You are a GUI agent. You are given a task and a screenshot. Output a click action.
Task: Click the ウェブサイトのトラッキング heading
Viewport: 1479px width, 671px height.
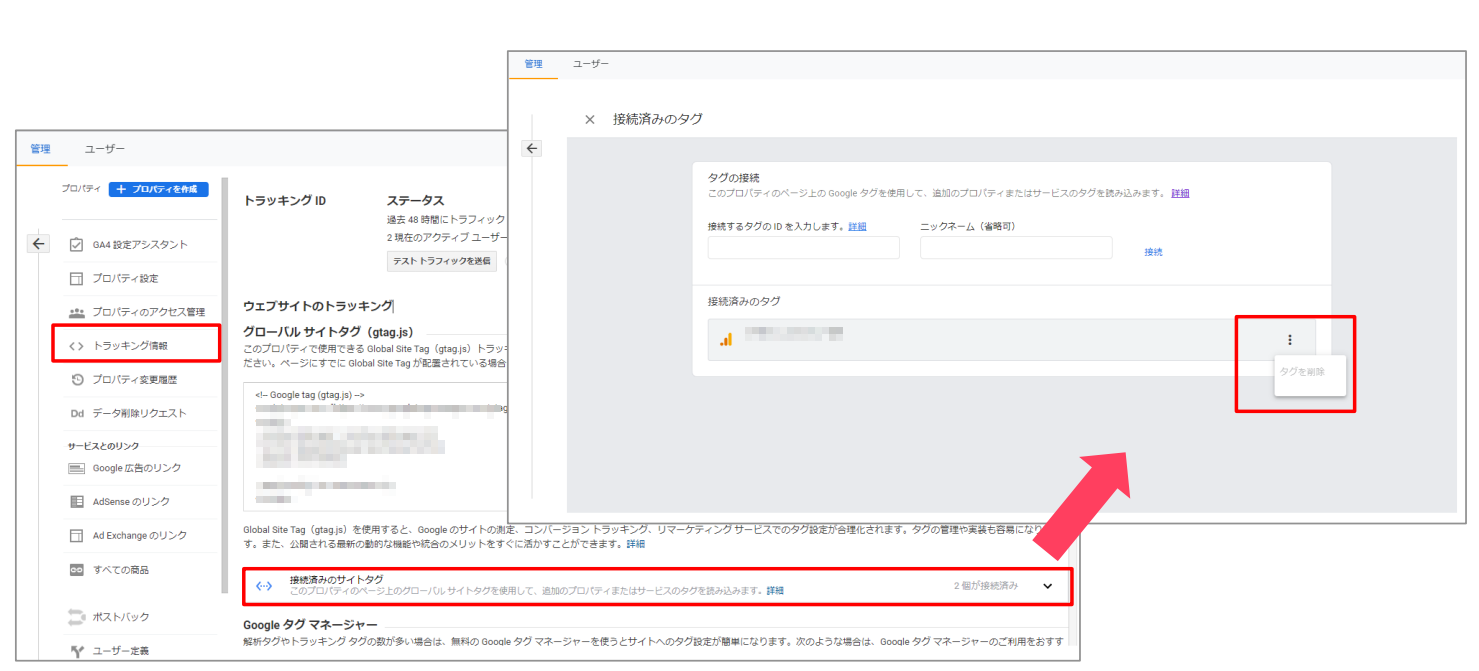coord(317,306)
